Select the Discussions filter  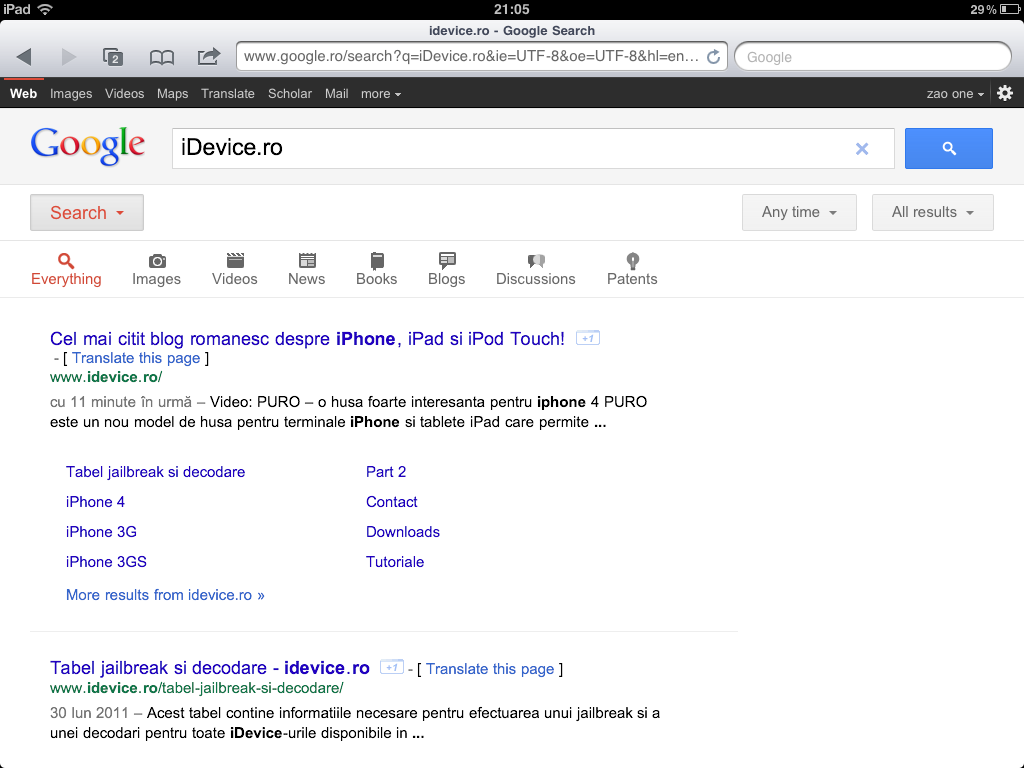(536, 270)
